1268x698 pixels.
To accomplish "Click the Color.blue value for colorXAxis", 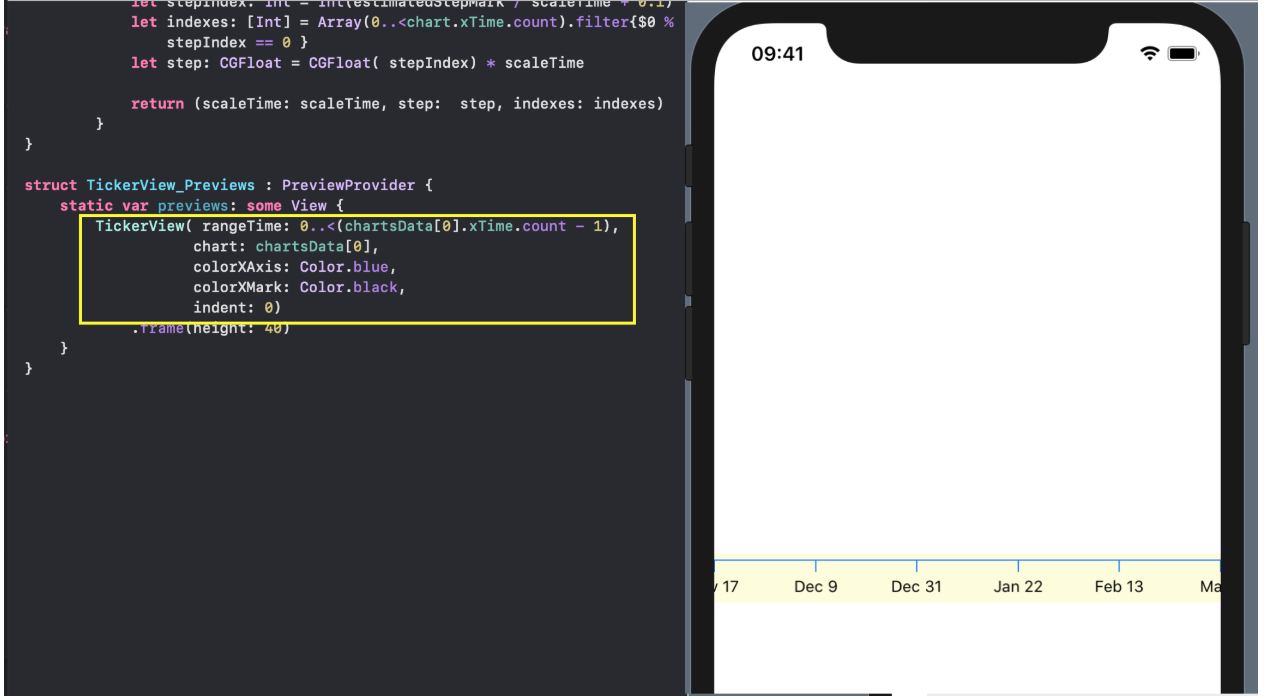I will point(344,266).
